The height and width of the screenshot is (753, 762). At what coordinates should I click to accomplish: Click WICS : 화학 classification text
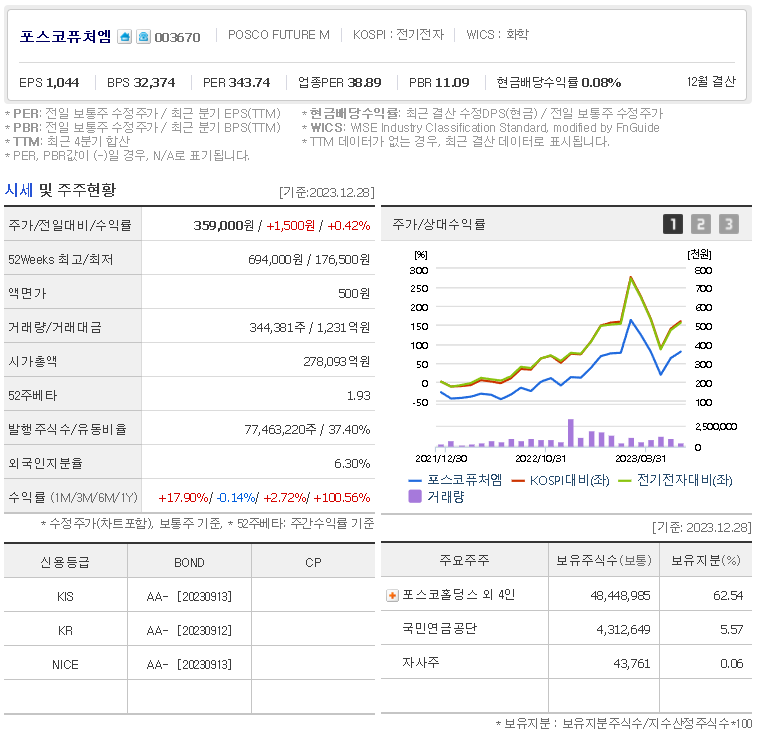[x=497, y=35]
